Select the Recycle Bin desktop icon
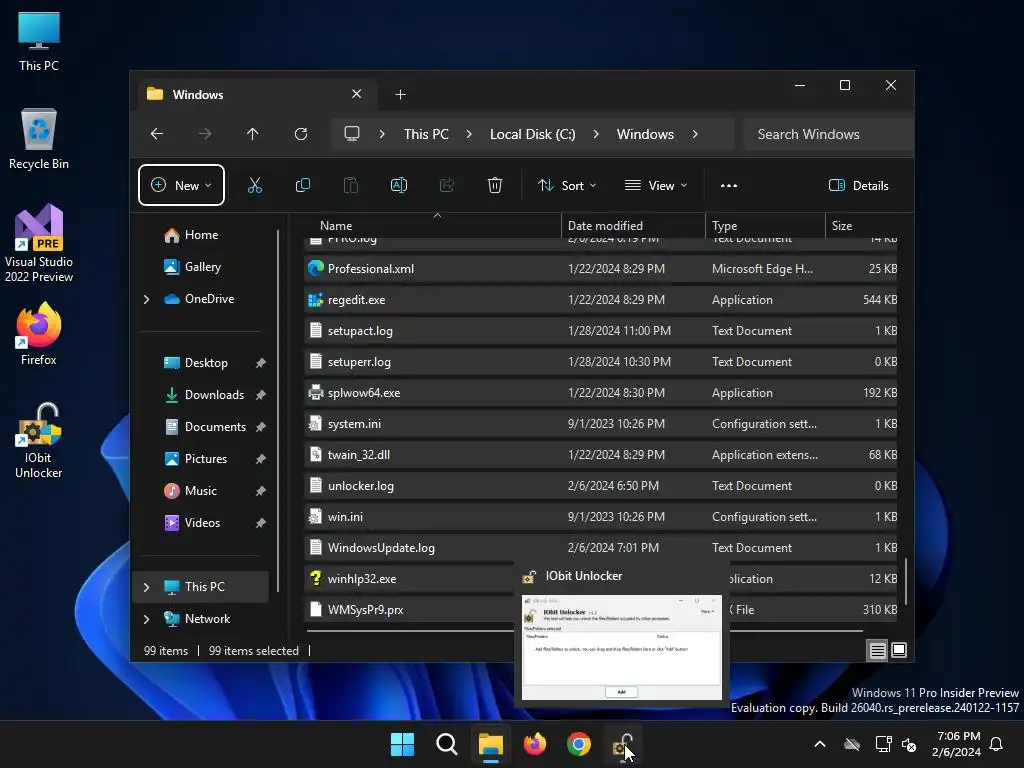Viewport: 1024px width, 768px height. [x=39, y=139]
